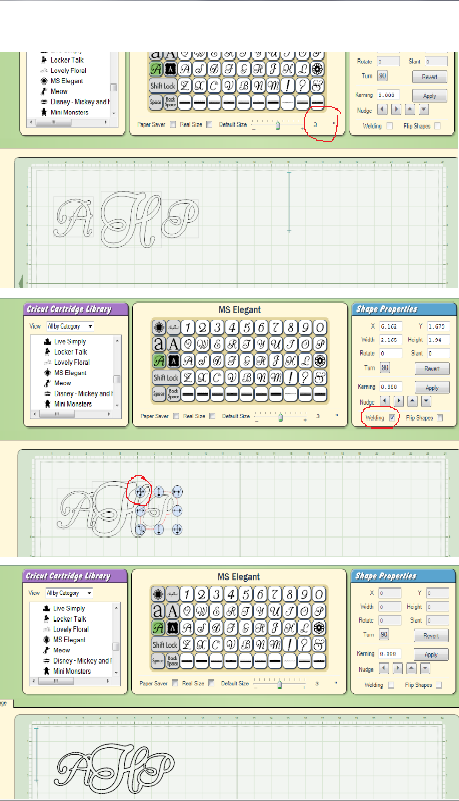
Task: Click sun icon key in bottom screenshot keypad
Action: click(158, 595)
